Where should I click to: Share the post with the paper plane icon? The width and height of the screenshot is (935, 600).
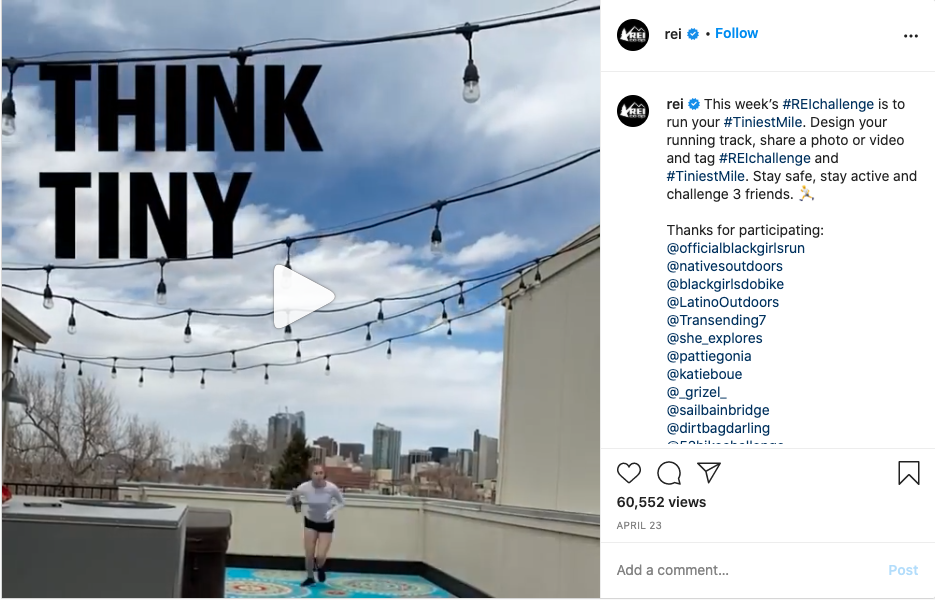709,472
